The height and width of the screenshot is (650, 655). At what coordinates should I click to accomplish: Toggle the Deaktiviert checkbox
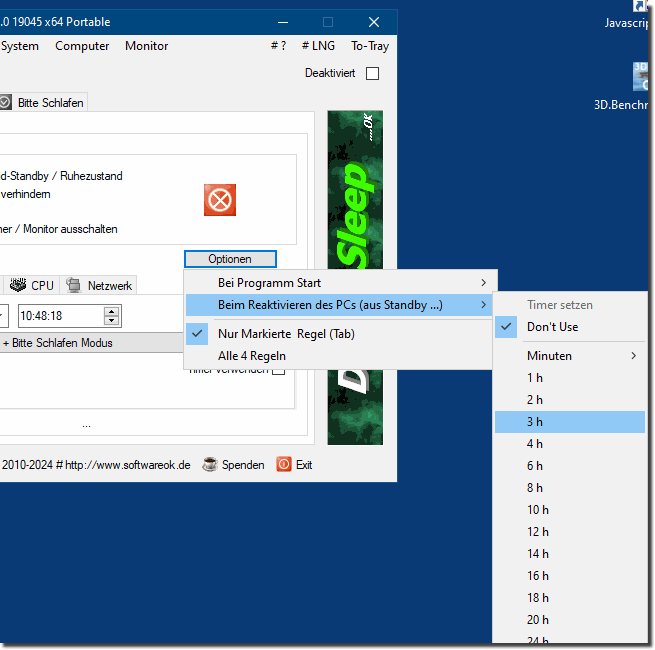point(372,73)
